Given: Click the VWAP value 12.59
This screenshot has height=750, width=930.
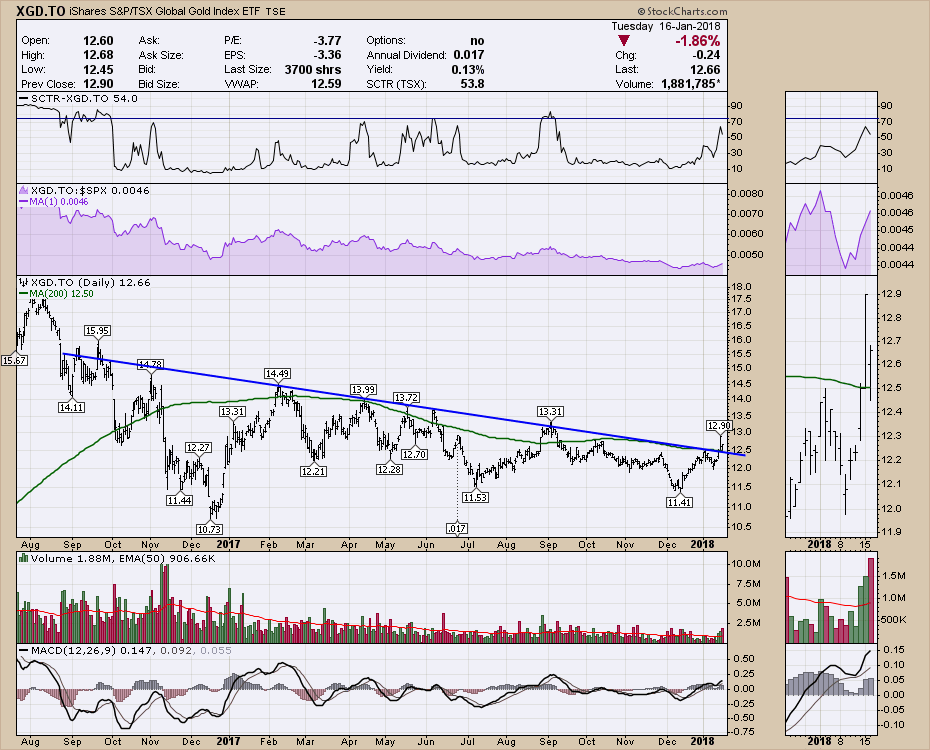Looking at the screenshot, I should pyautogui.click(x=326, y=84).
